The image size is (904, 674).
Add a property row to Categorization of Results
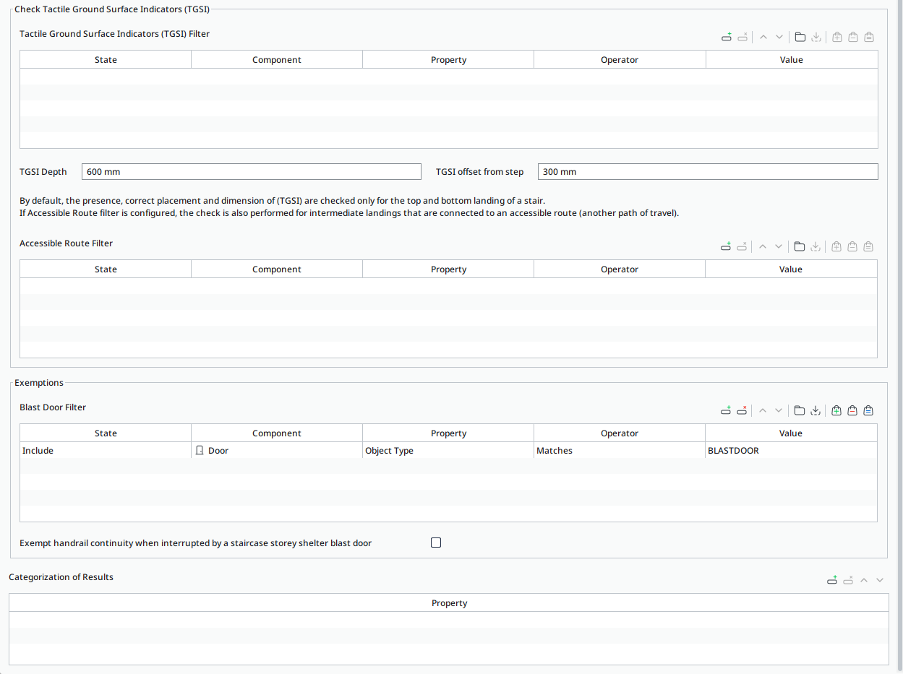click(x=832, y=580)
